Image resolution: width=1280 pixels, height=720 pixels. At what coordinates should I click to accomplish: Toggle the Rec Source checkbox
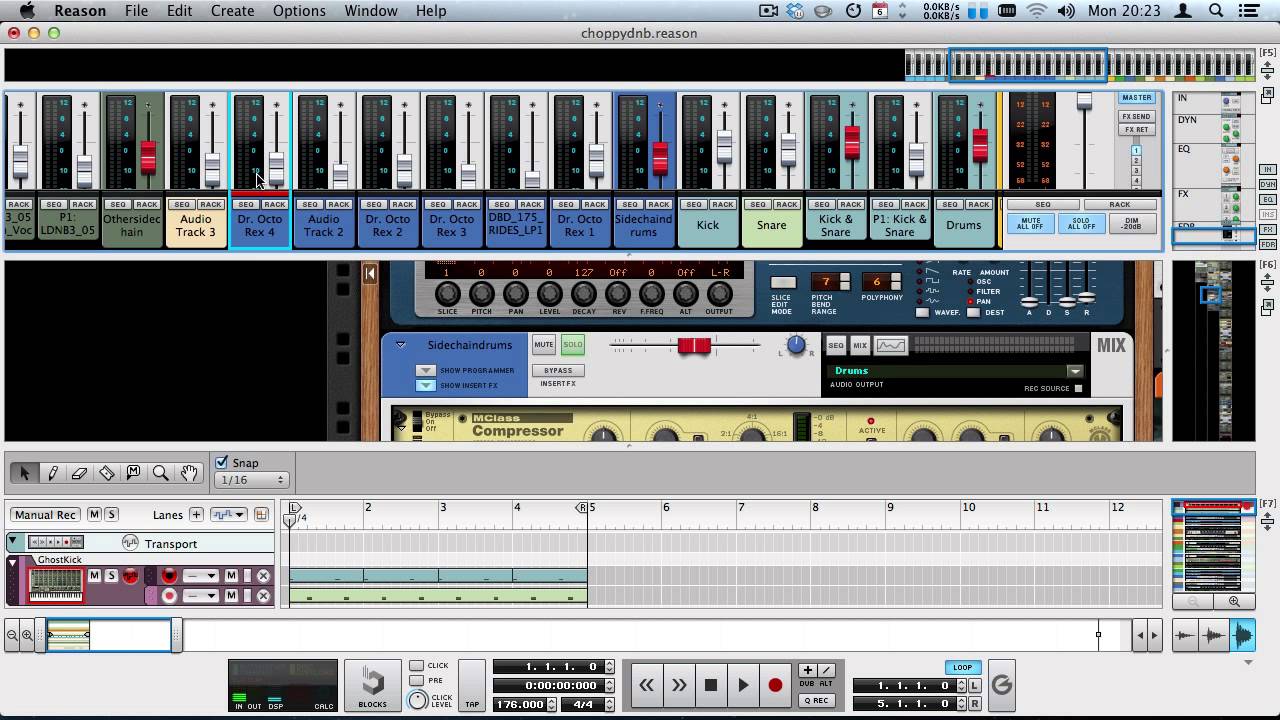click(1078, 389)
